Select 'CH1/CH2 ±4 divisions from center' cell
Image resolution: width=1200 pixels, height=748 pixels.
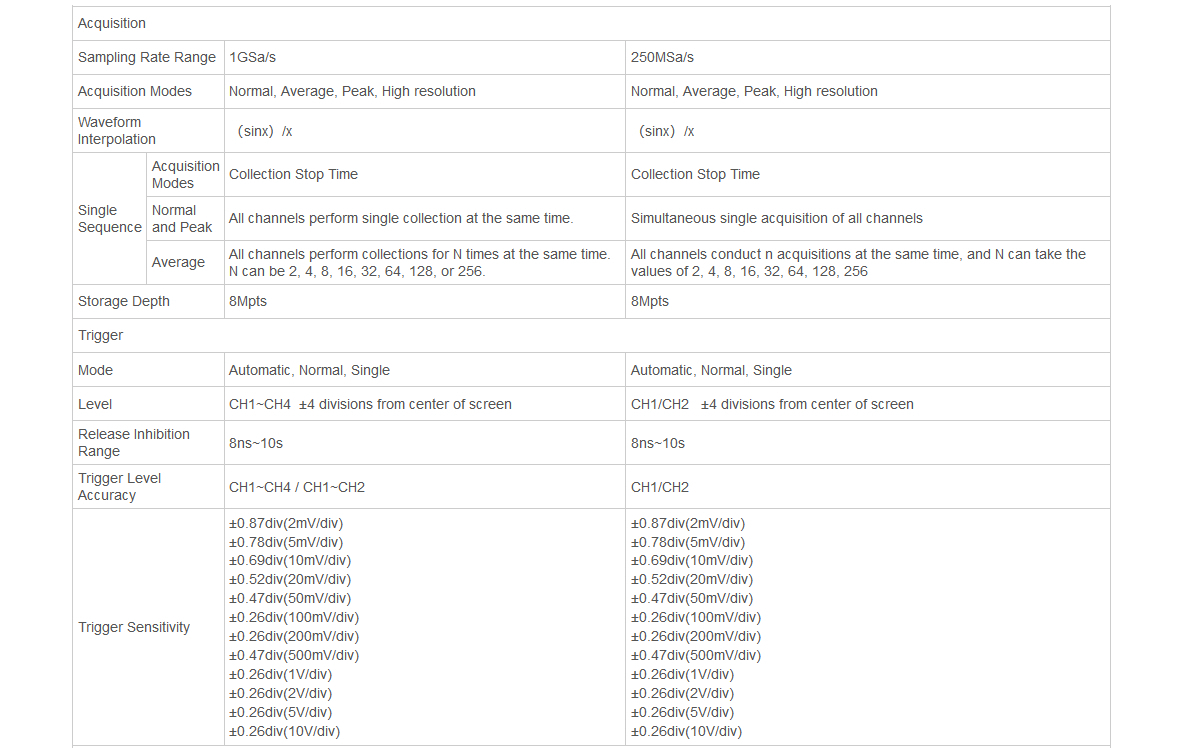click(772, 404)
